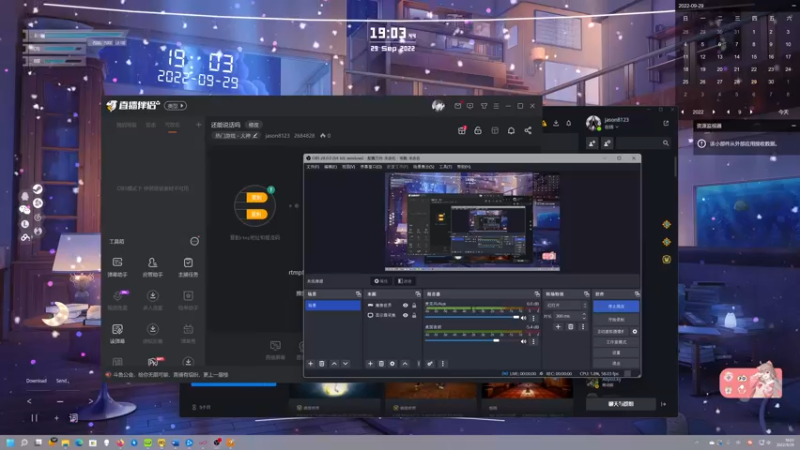Open the room manager assistant tool

[153, 267]
